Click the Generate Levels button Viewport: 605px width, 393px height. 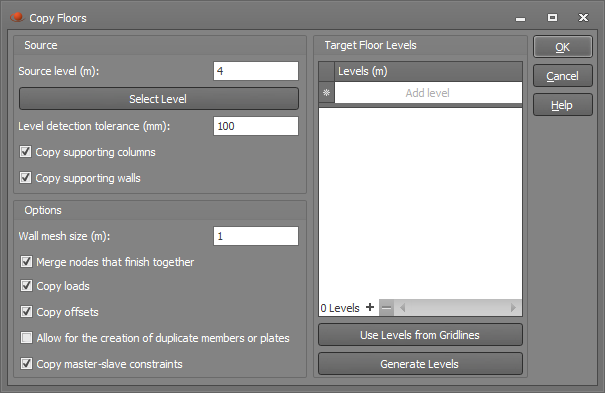point(420,364)
